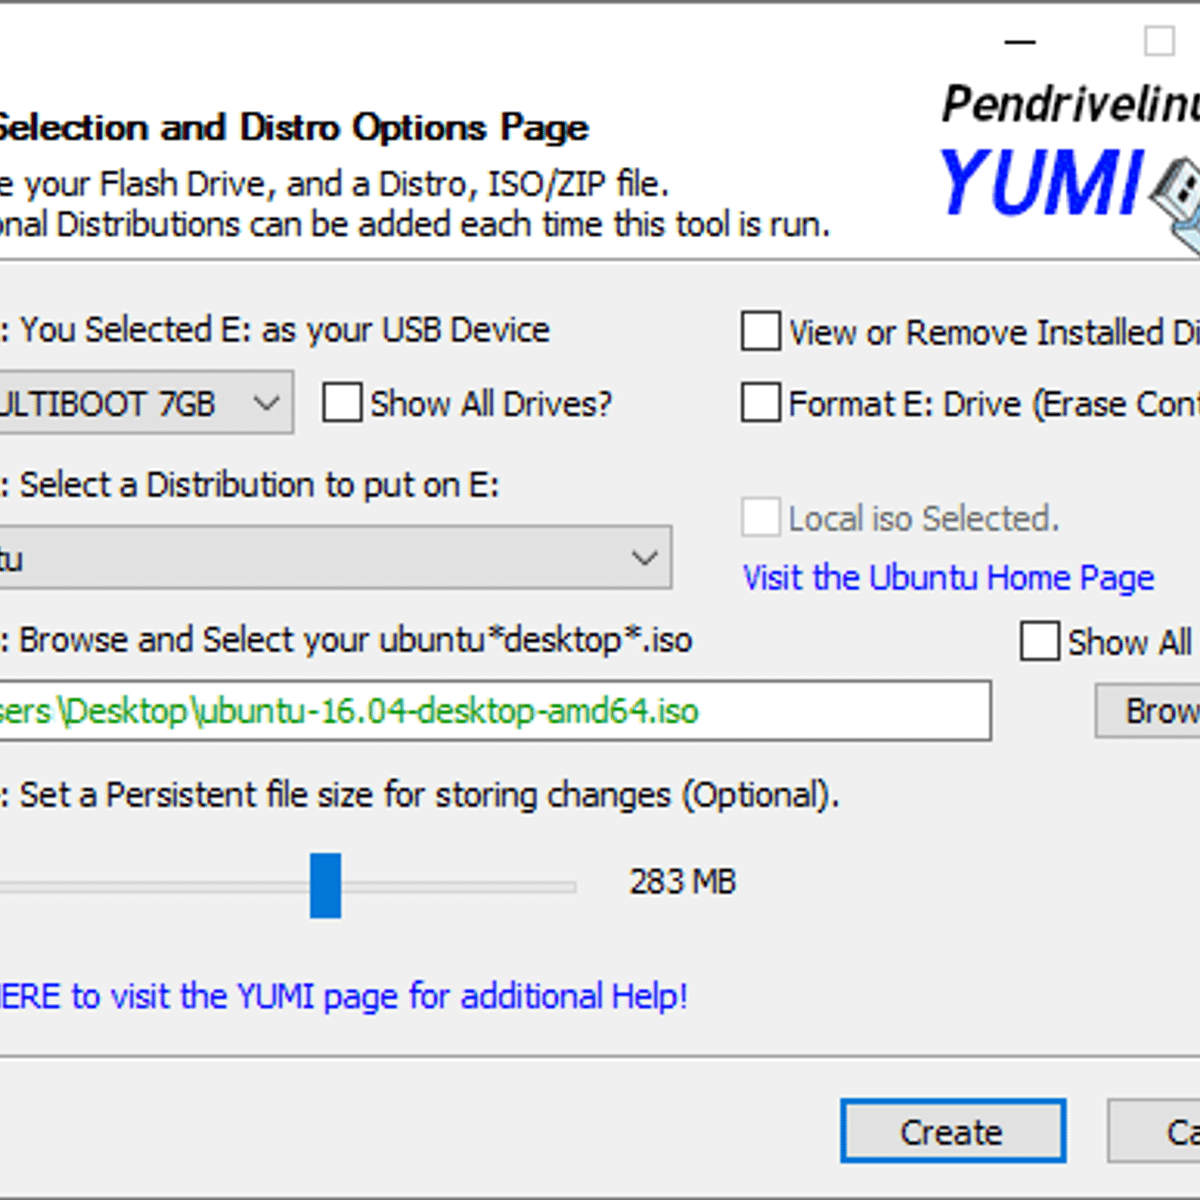Click the Browse button for ISO

coord(1148,711)
